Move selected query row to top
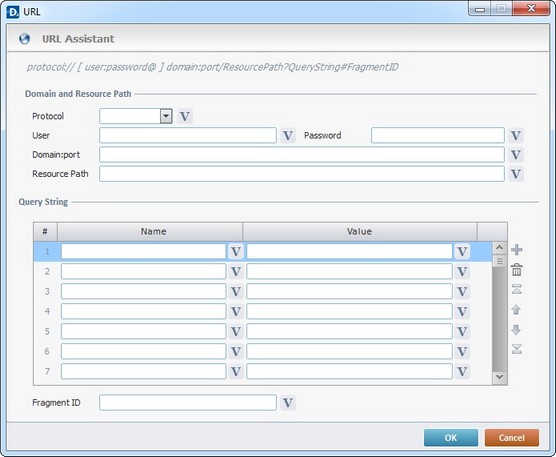This screenshot has width=556, height=457. coord(517,289)
